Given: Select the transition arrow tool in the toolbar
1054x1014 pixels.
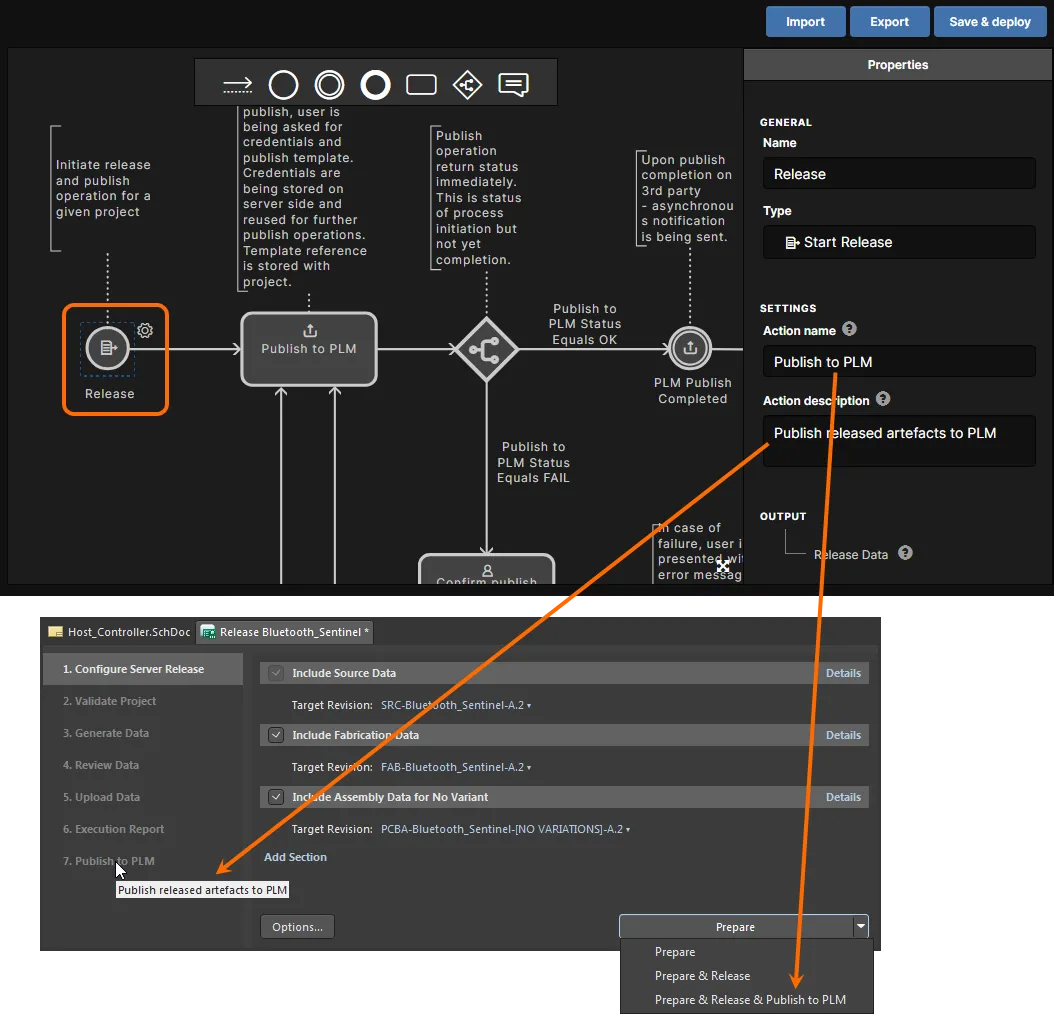Looking at the screenshot, I should pyautogui.click(x=237, y=84).
